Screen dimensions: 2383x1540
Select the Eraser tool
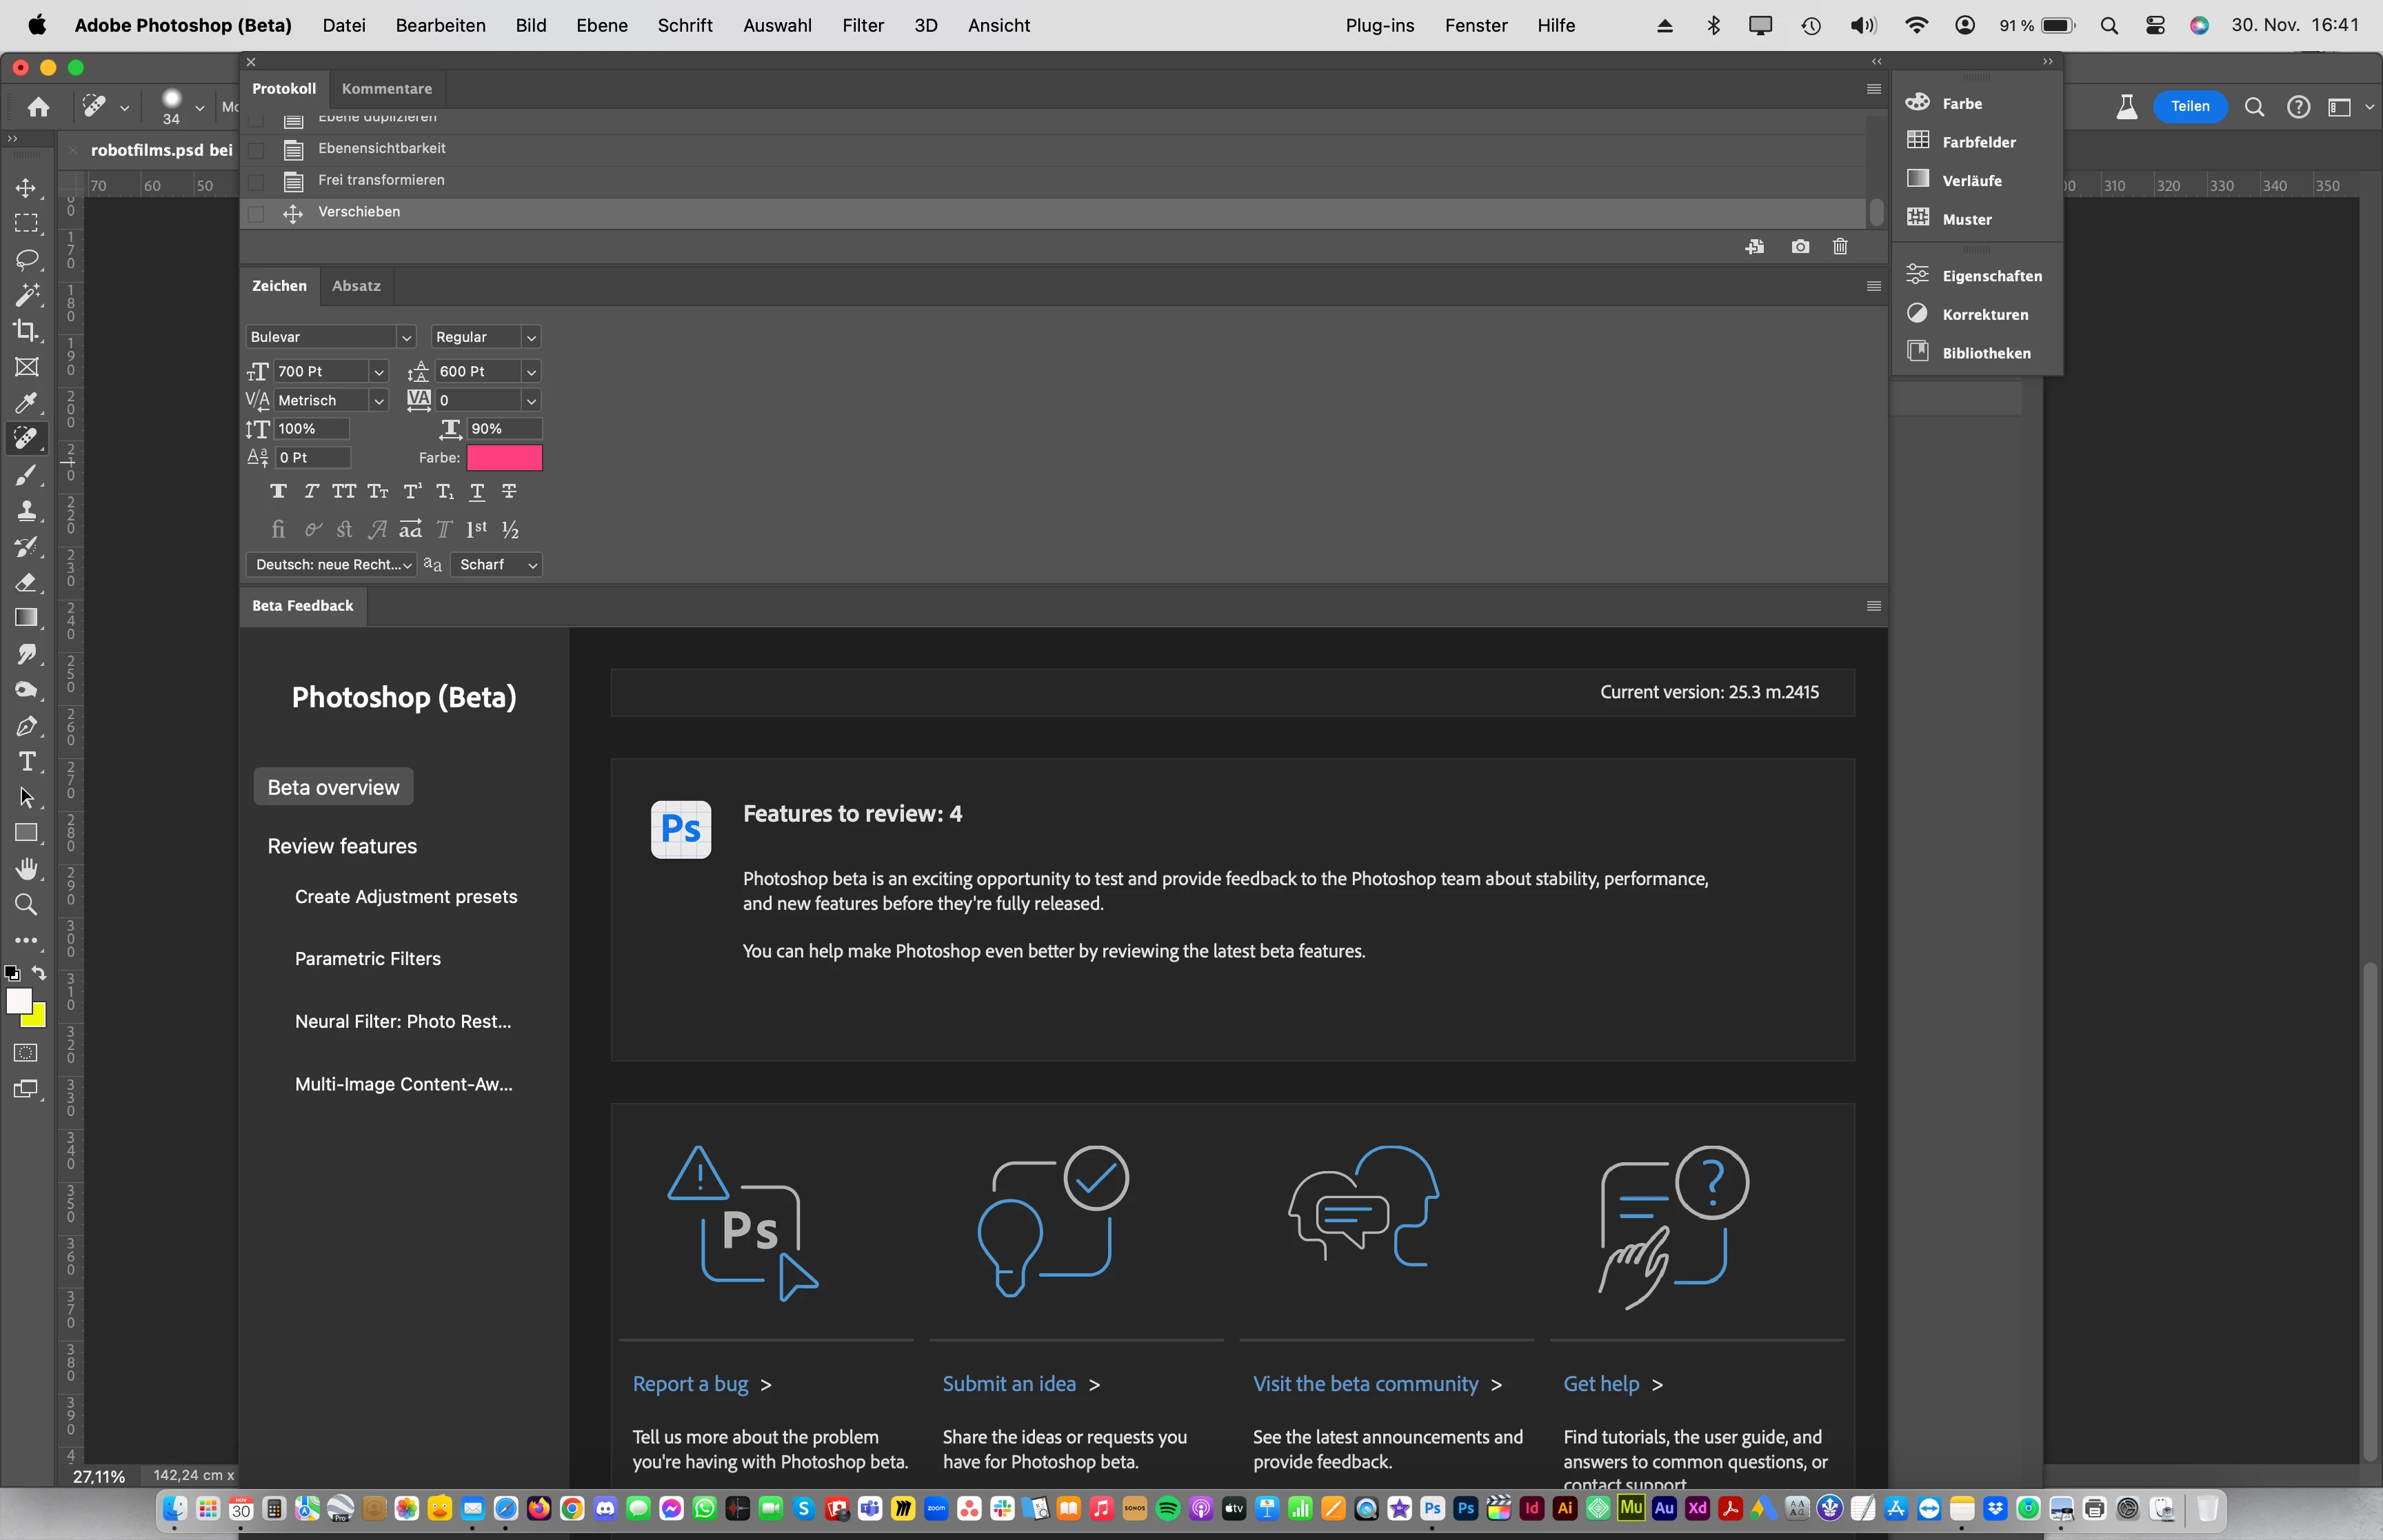click(x=27, y=582)
